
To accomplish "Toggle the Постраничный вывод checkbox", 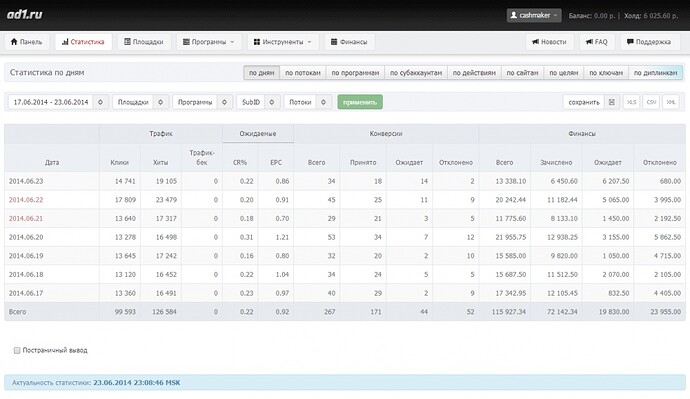I will [17, 350].
